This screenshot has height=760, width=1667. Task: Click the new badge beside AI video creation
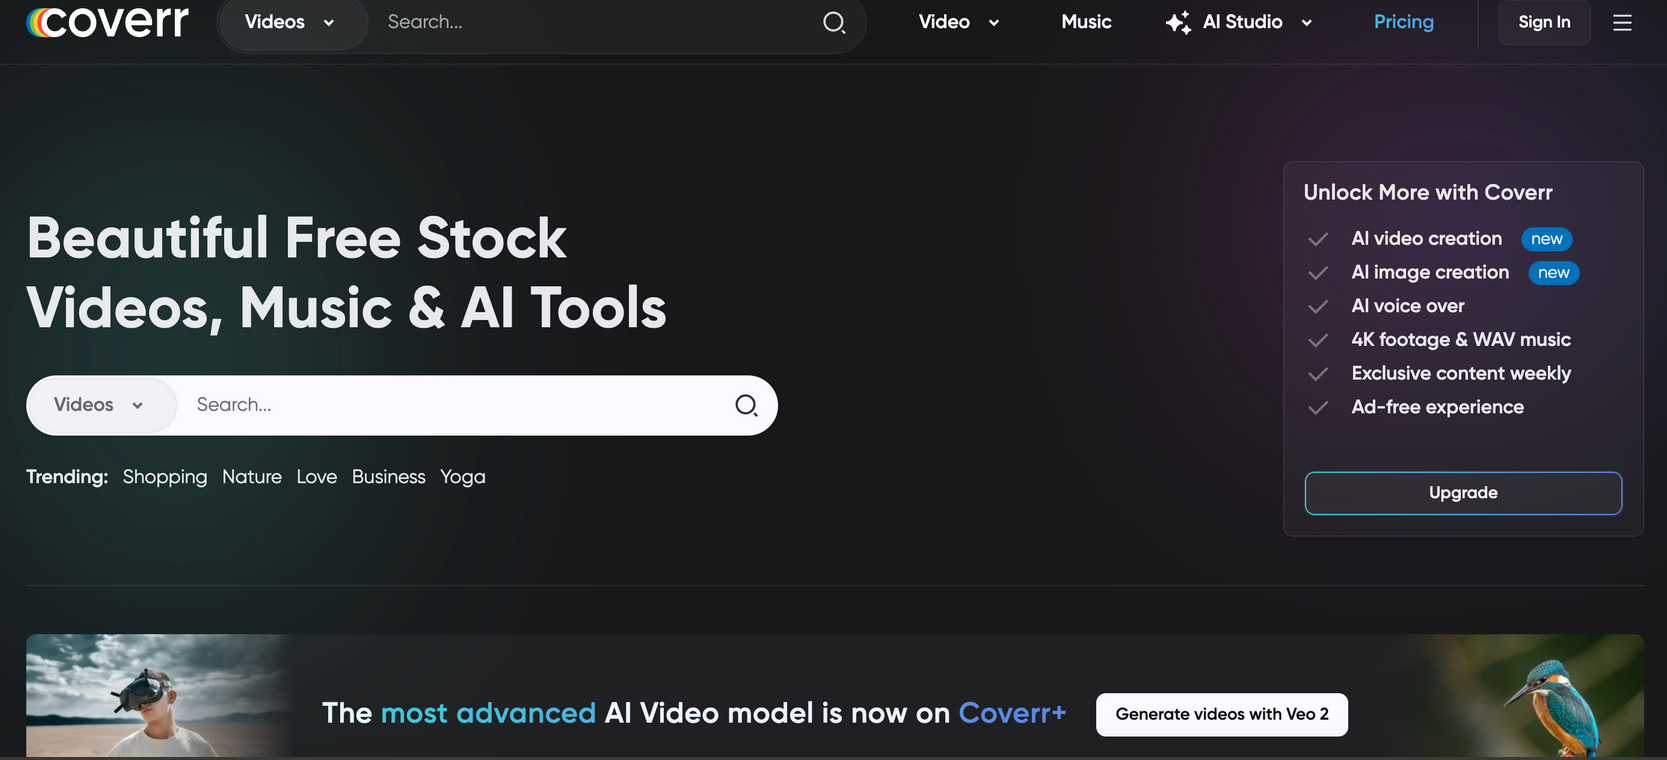(1547, 239)
